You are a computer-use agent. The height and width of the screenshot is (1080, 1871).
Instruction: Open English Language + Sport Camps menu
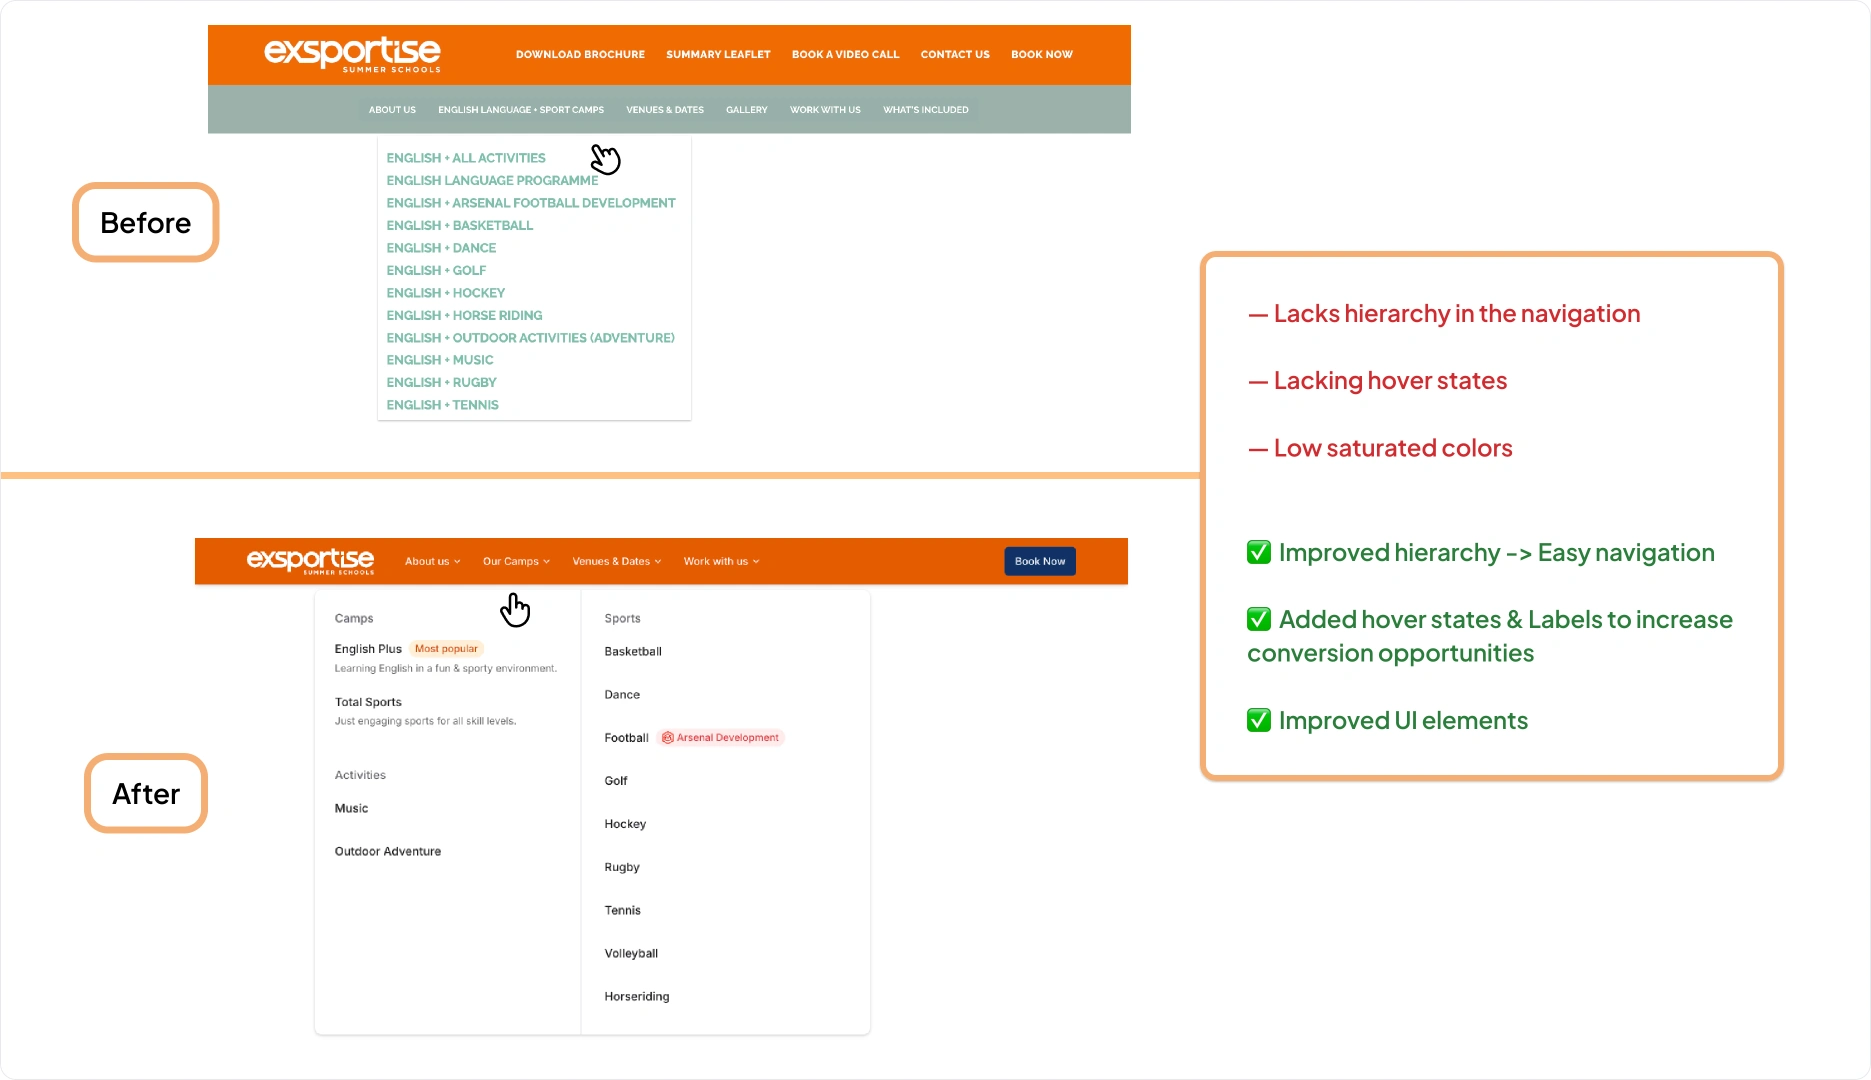tap(521, 110)
